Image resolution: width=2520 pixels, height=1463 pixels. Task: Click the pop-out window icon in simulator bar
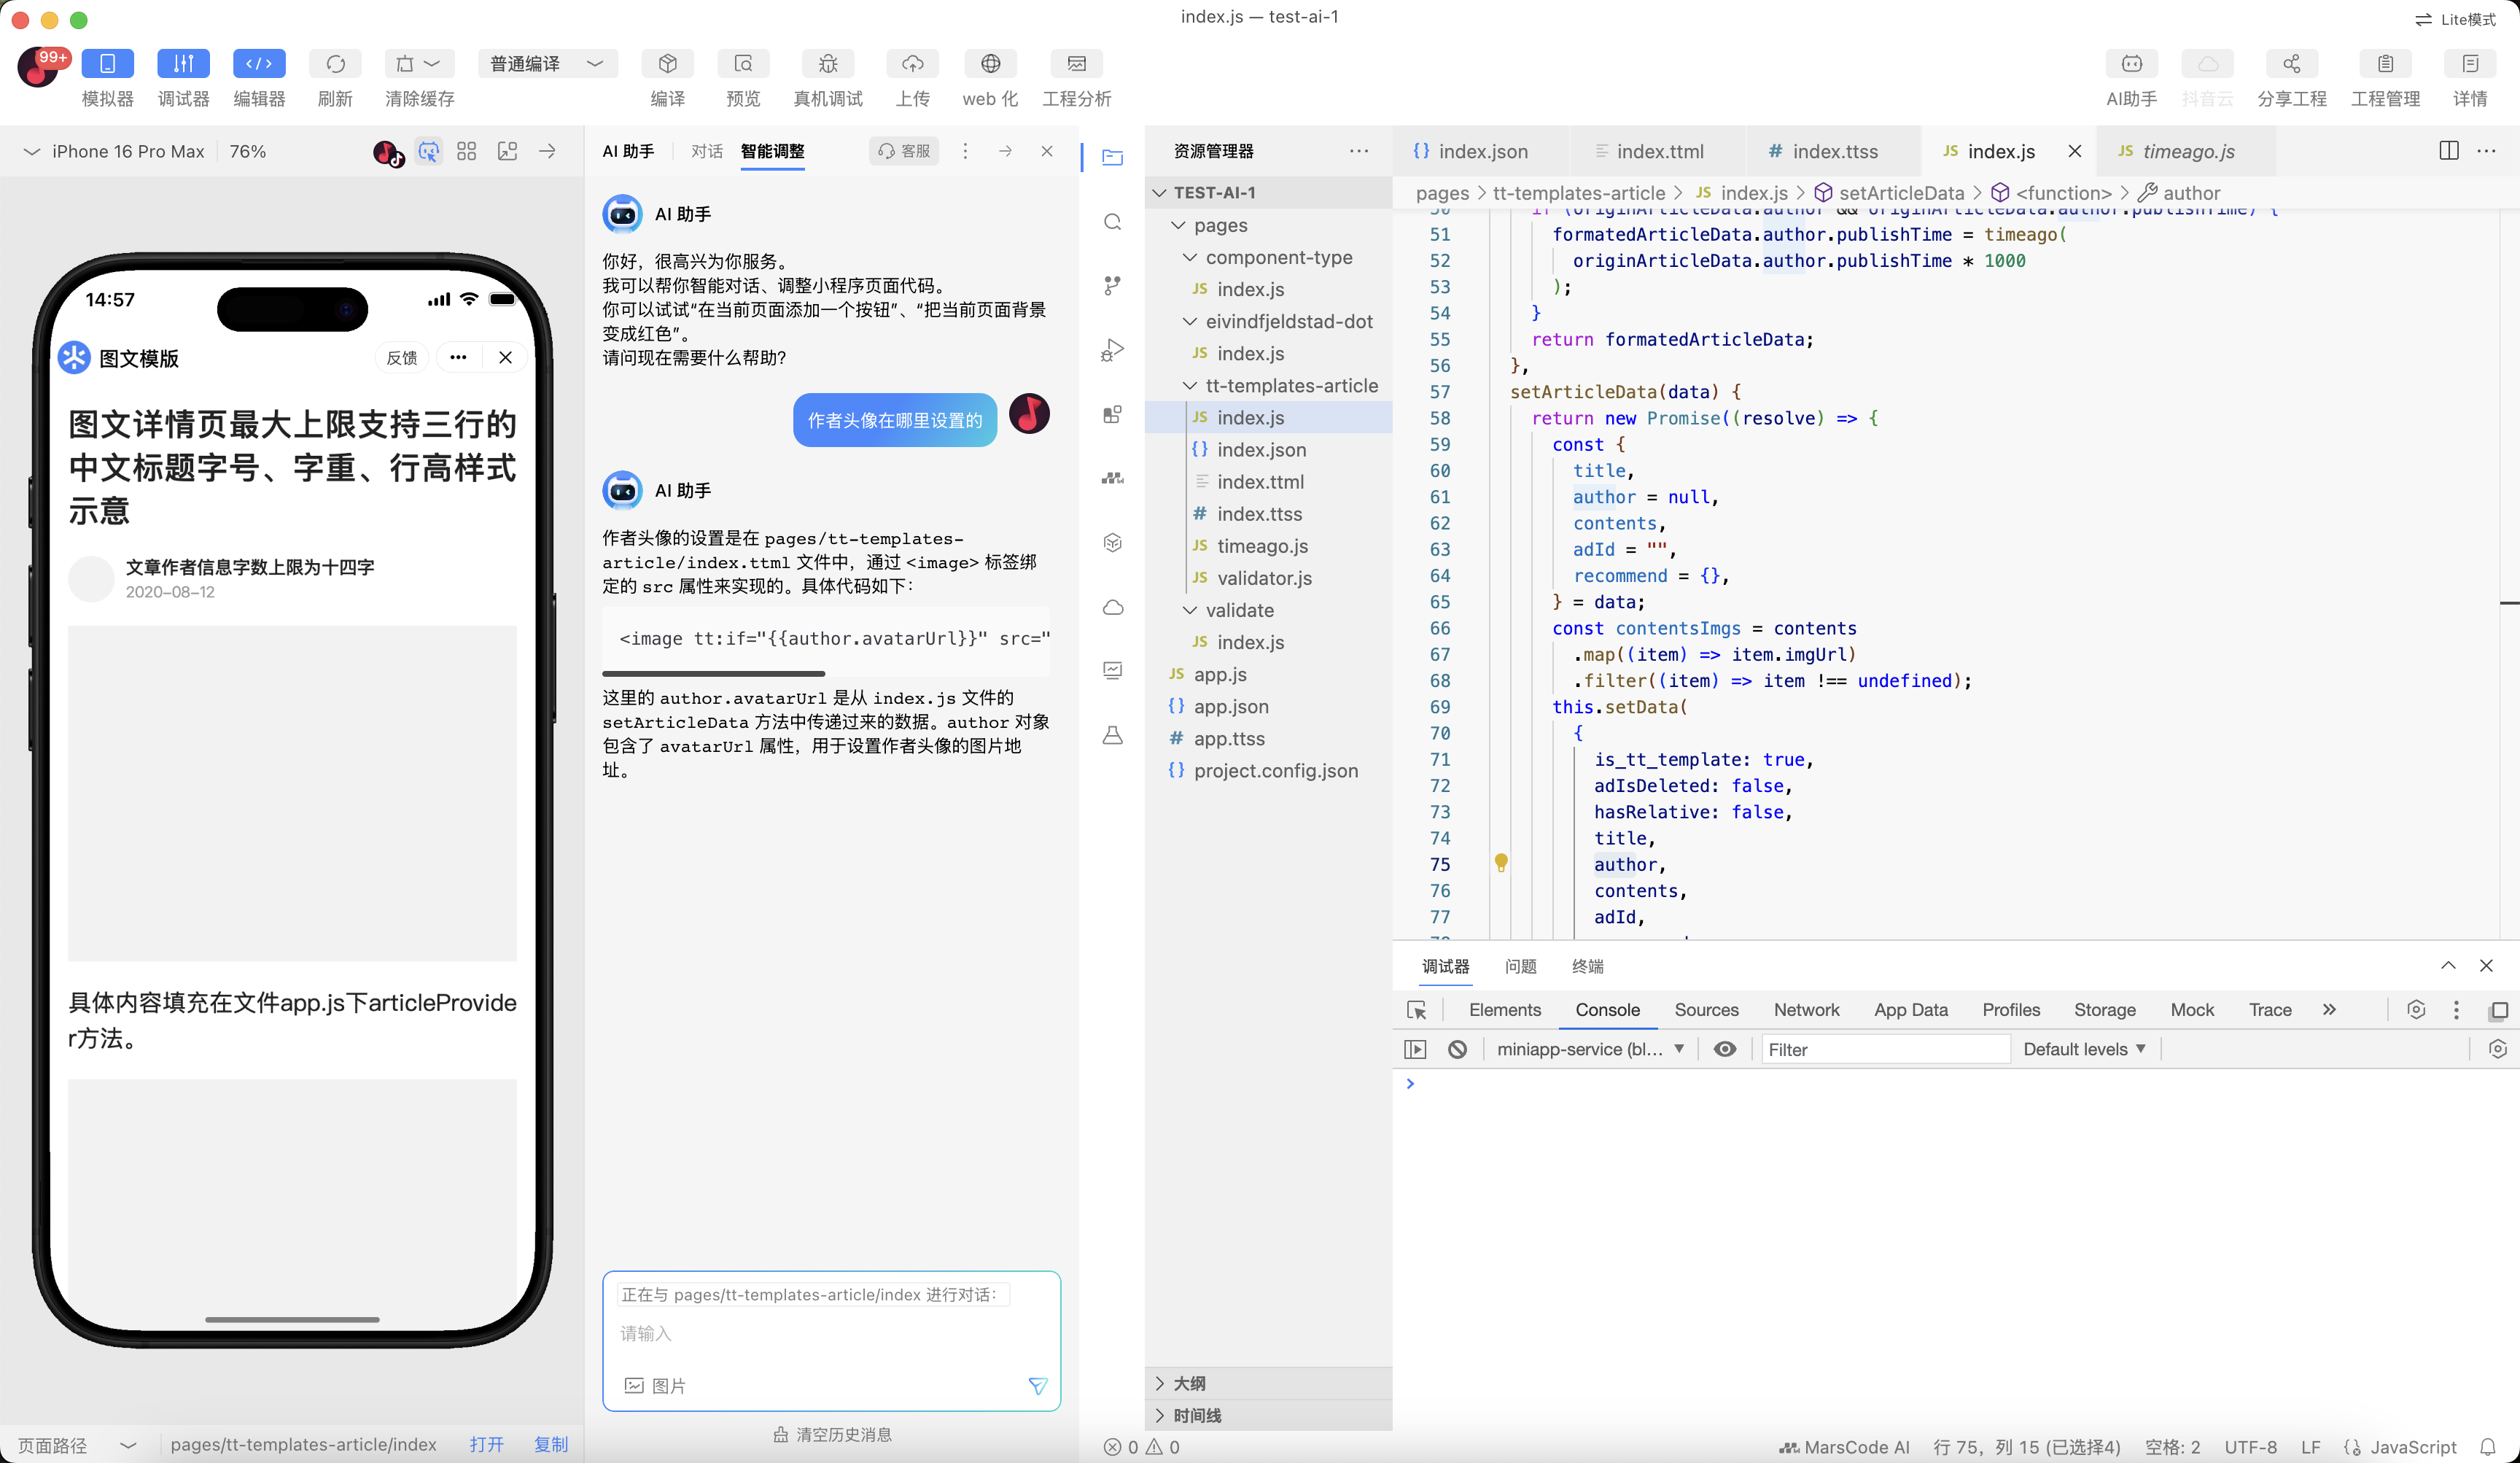pos(507,151)
